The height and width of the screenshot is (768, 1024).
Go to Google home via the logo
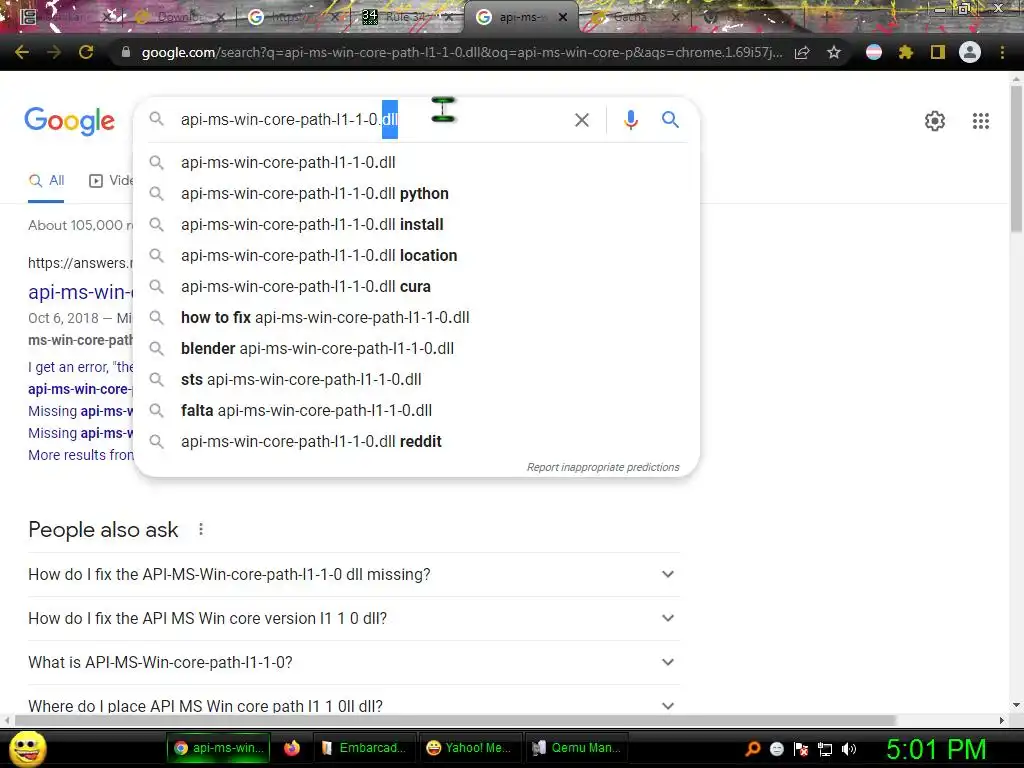coord(70,121)
